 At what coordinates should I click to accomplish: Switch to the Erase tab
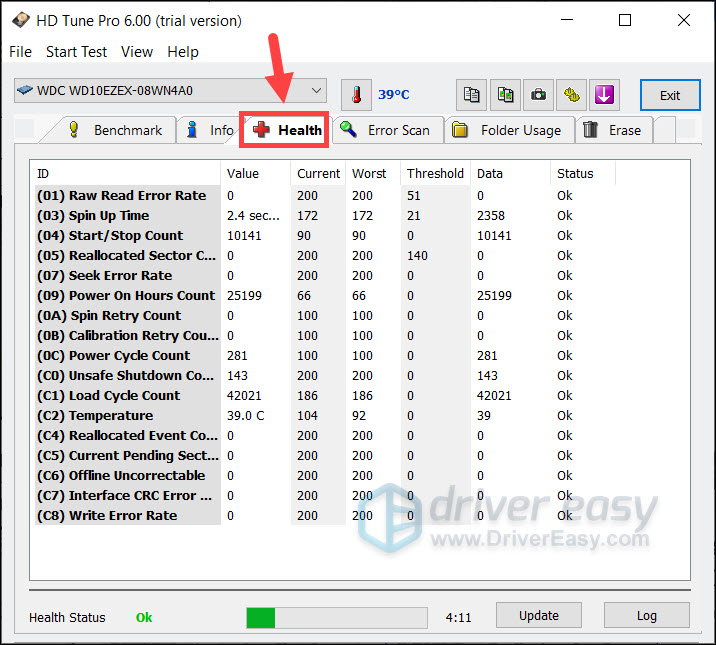point(613,130)
